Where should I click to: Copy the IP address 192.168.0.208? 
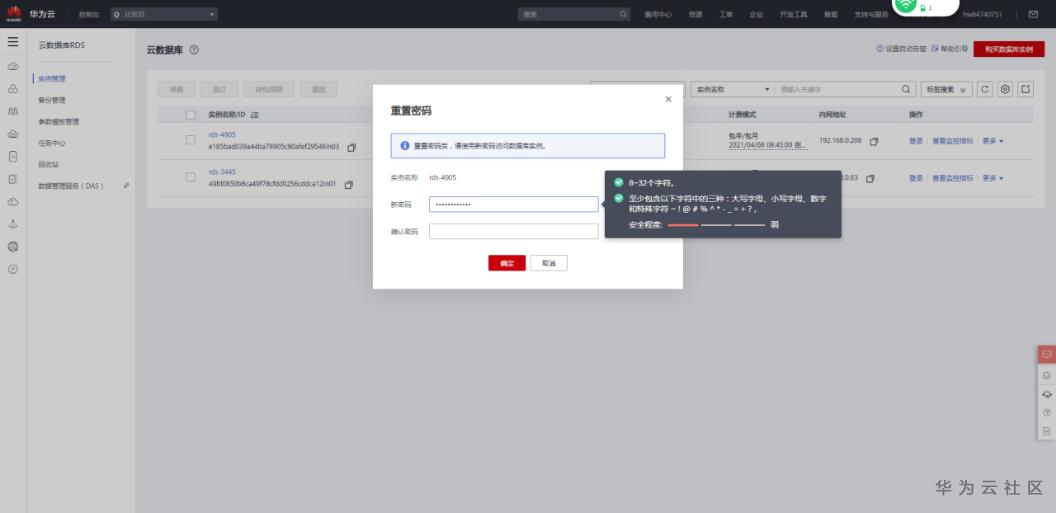click(x=874, y=141)
